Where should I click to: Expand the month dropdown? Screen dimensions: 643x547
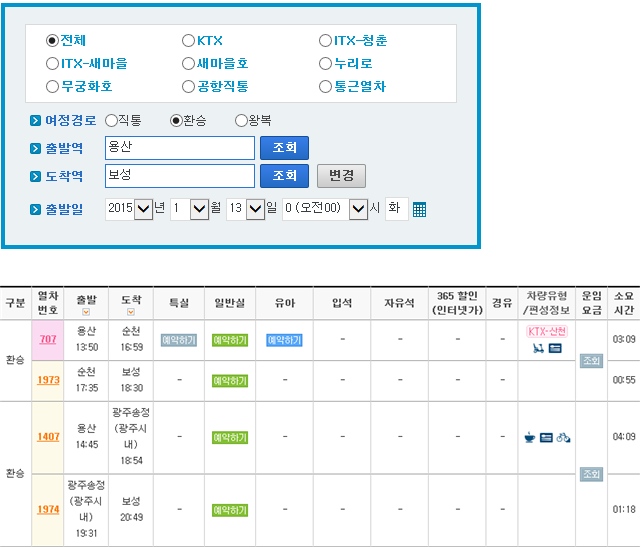pyautogui.click(x=199, y=209)
